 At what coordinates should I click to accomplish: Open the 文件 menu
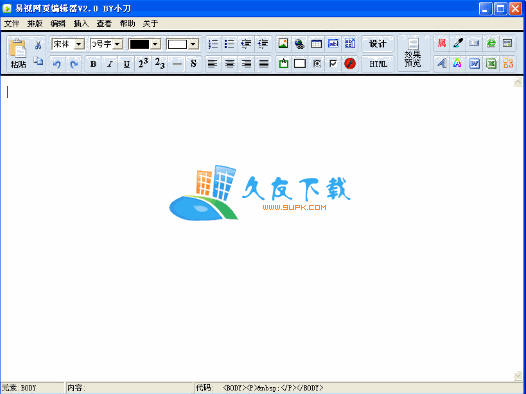coord(11,23)
